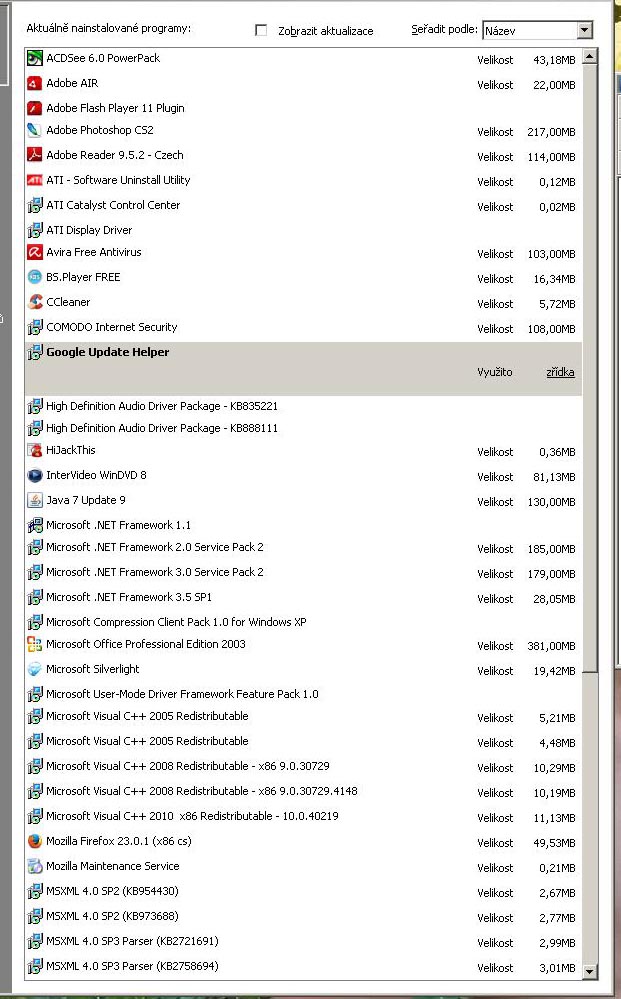
Task: Click the Adobe Flash Player 11 Plugin icon
Action: point(34,108)
